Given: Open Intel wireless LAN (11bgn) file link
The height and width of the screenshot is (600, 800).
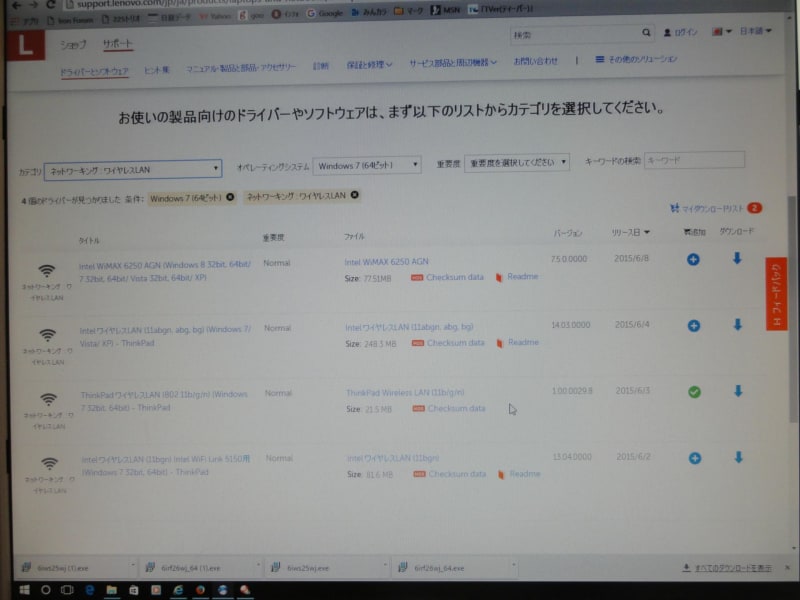Looking at the screenshot, I should click(x=393, y=458).
